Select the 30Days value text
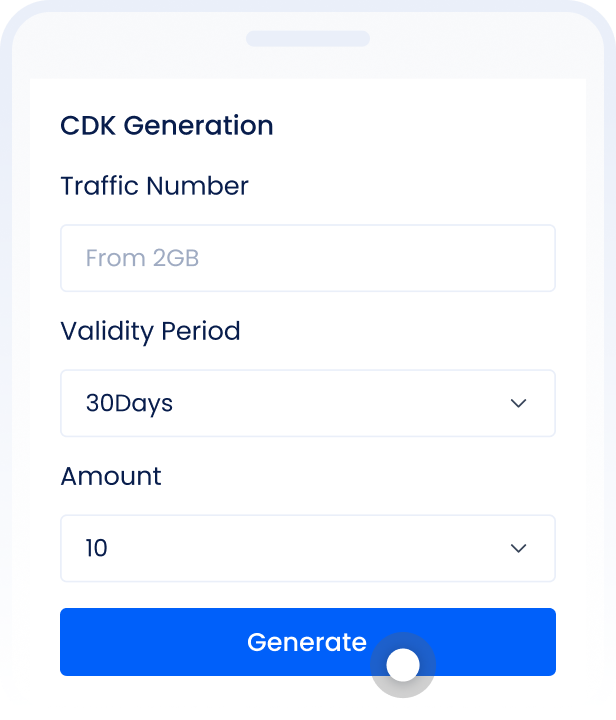616x720 pixels. point(129,403)
